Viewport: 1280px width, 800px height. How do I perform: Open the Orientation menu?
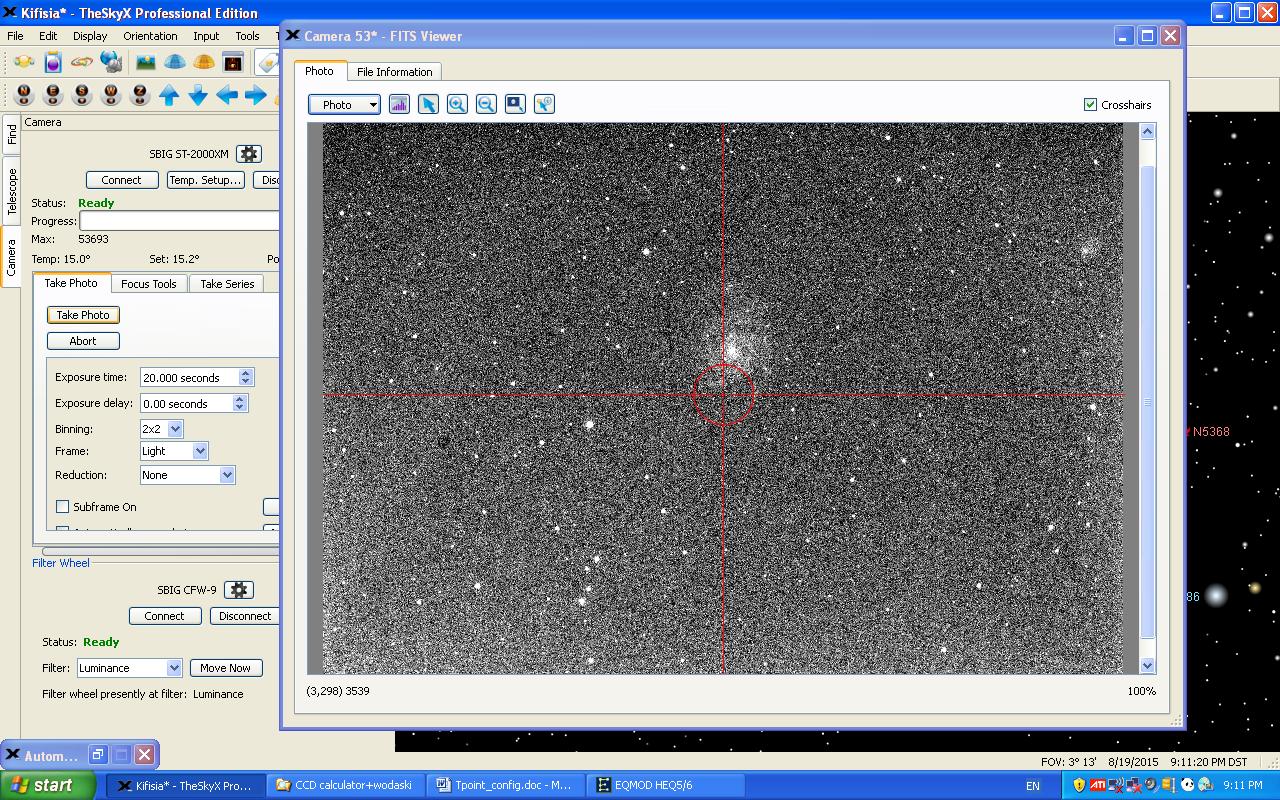[x=150, y=36]
